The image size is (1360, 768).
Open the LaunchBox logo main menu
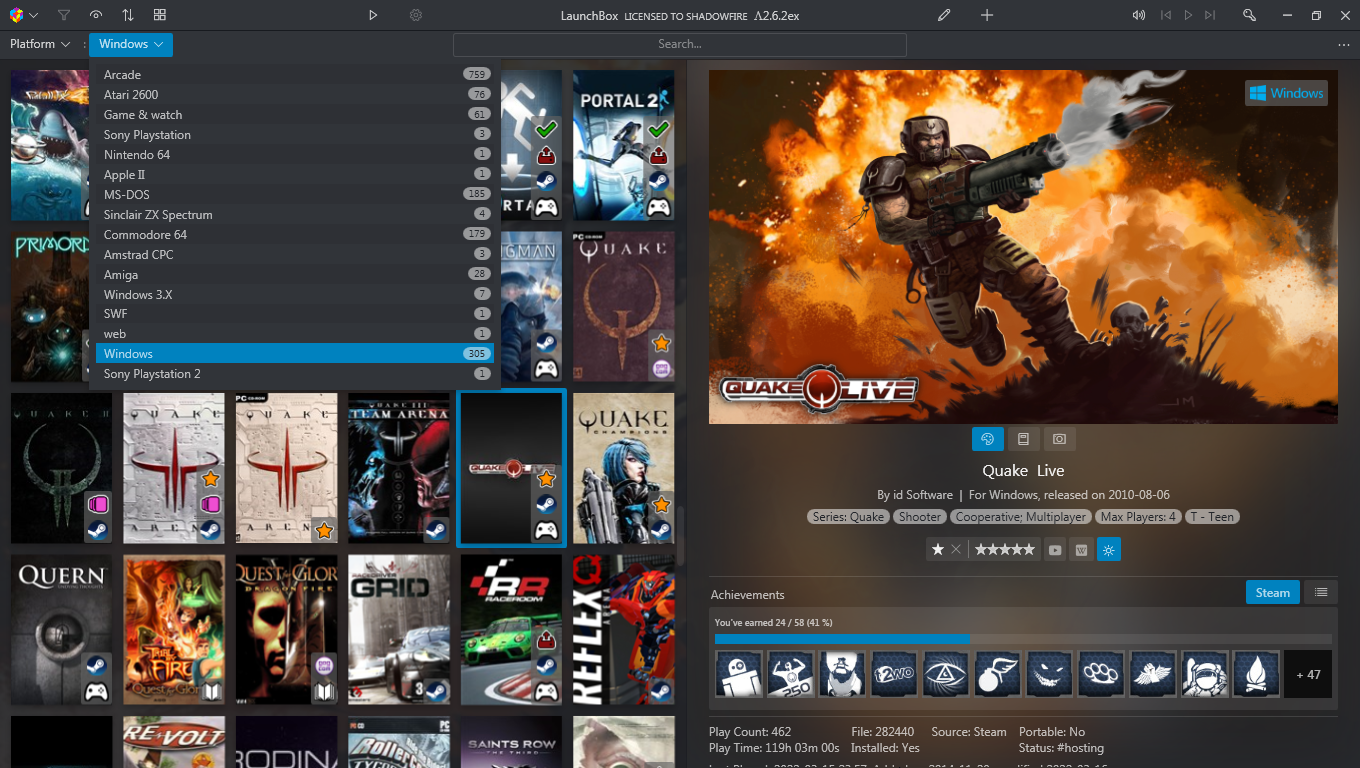[x=23, y=15]
